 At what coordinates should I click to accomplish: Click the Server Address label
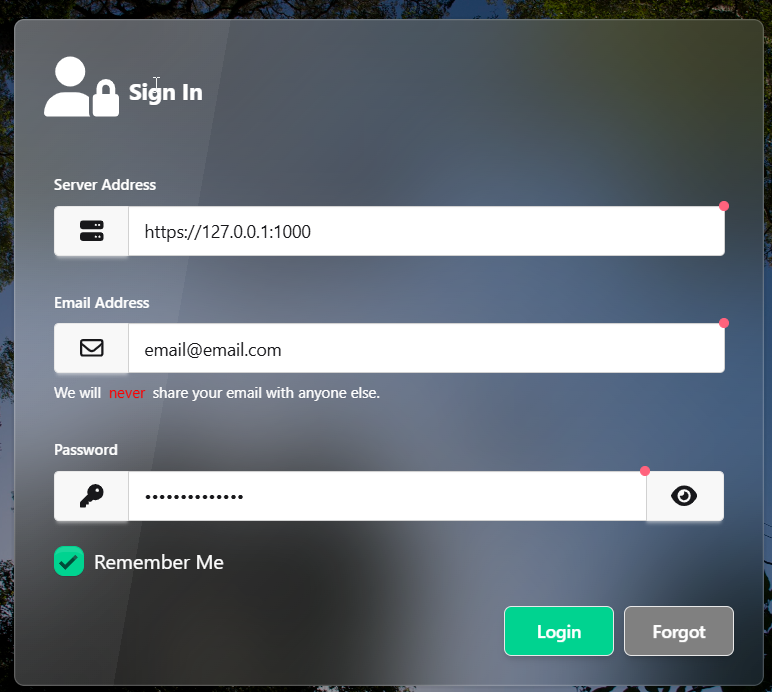[105, 185]
